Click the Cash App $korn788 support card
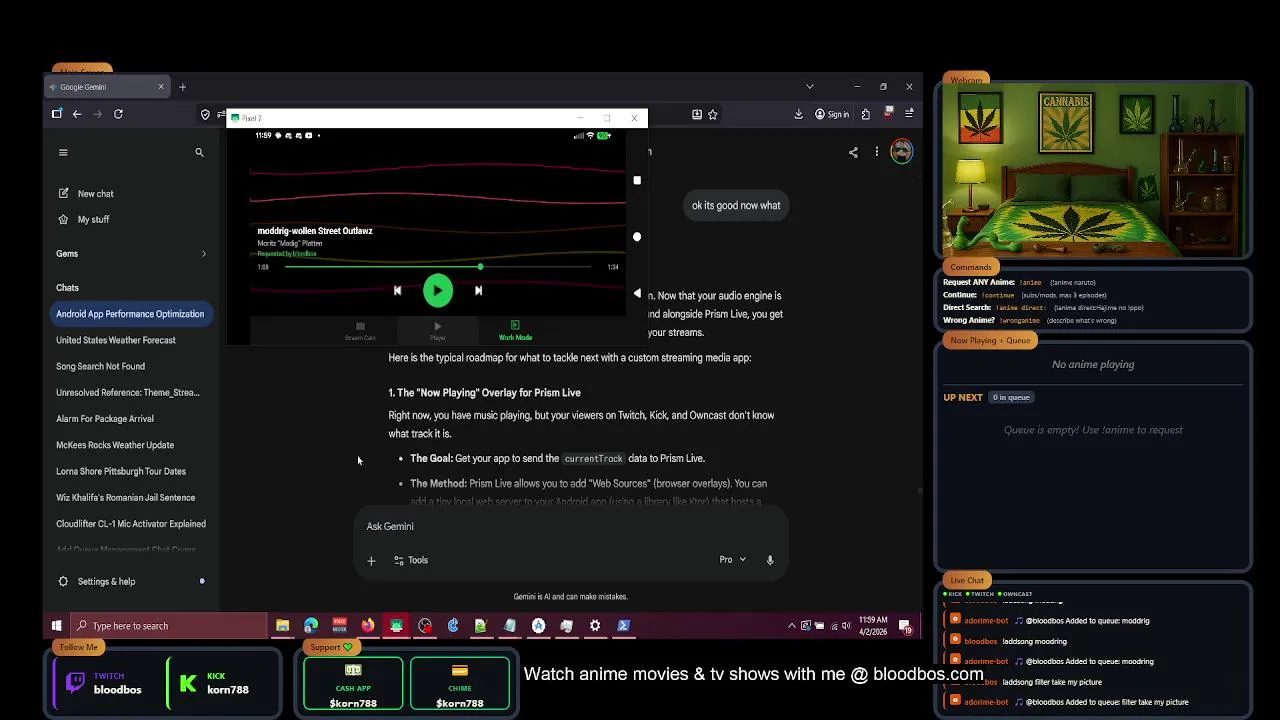1280x720 pixels. tap(353, 684)
